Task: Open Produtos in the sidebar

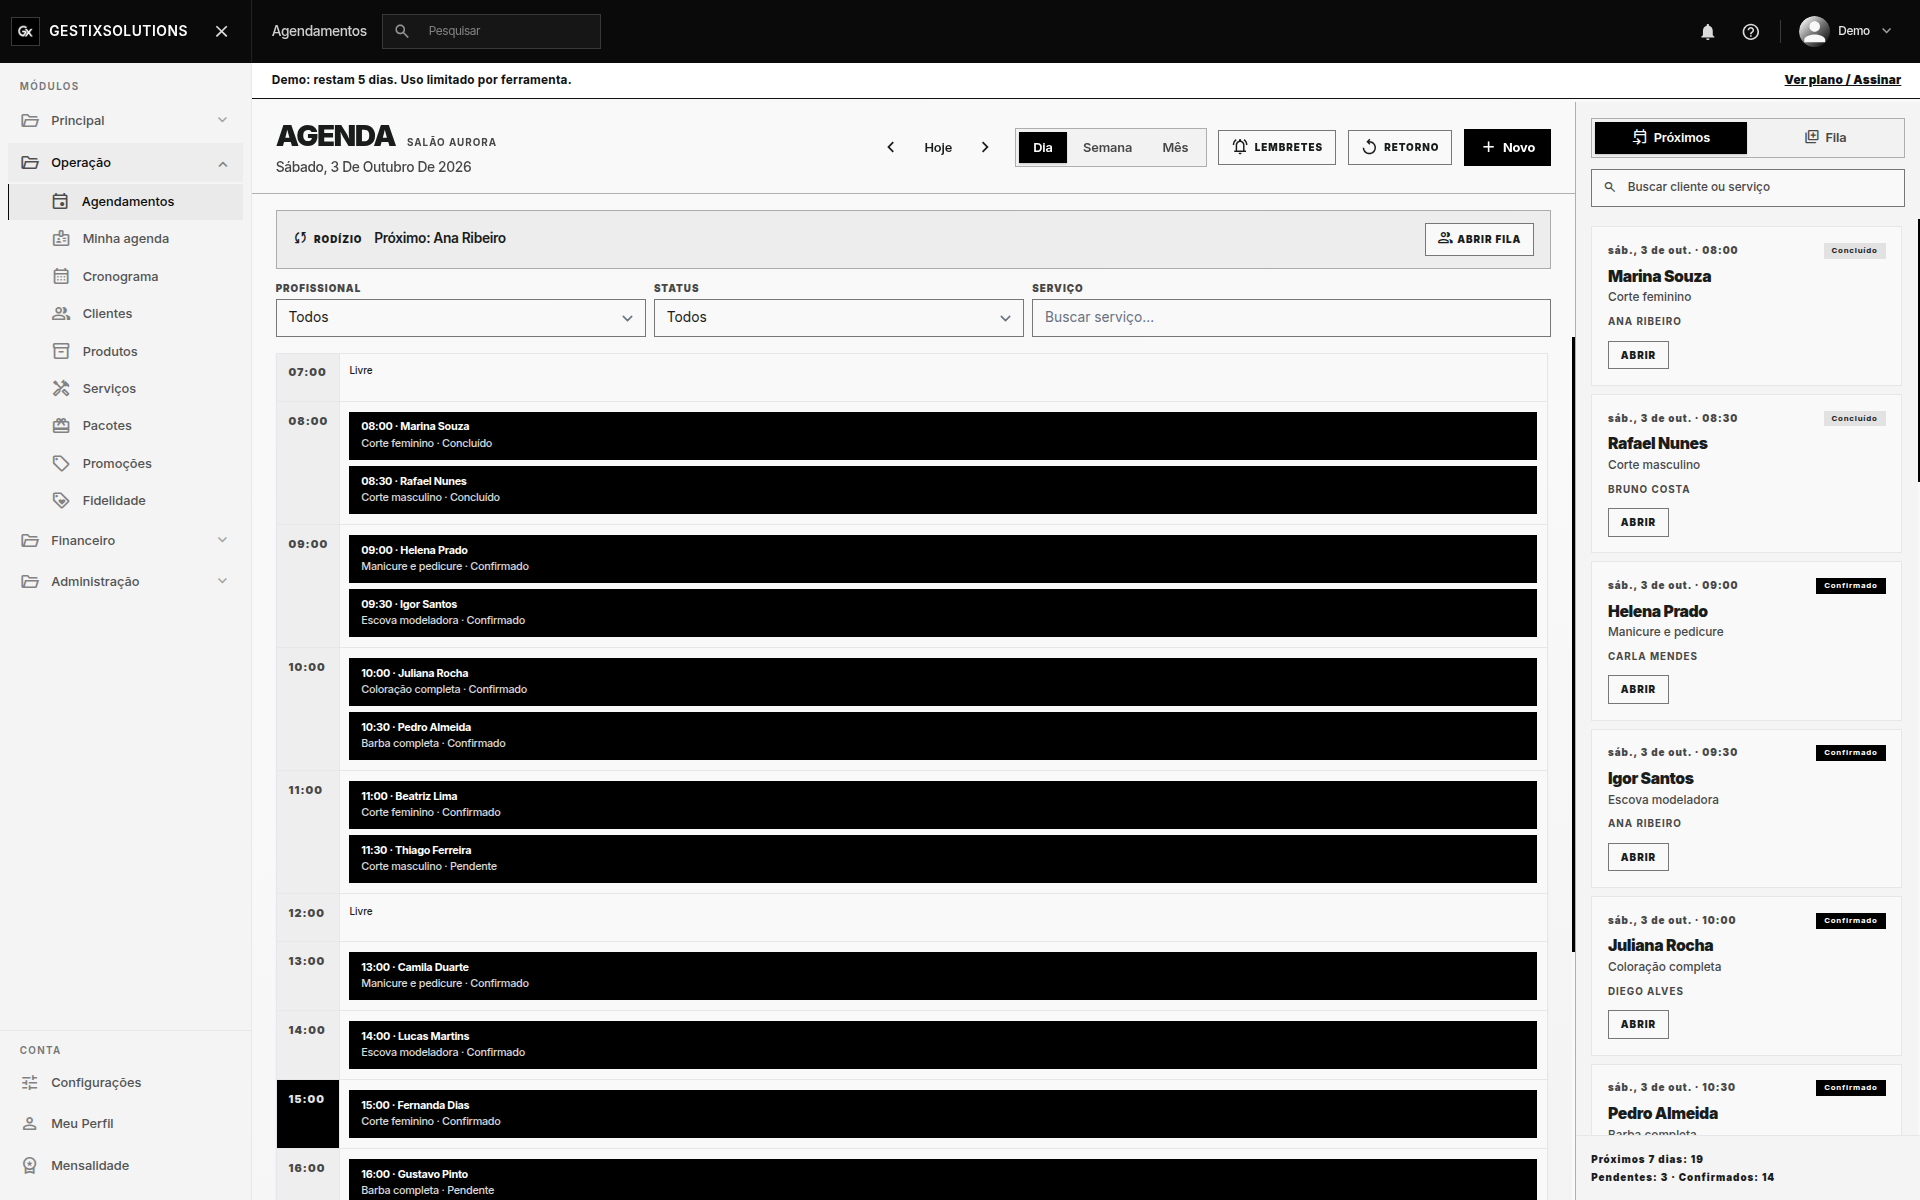Action: click(125, 351)
